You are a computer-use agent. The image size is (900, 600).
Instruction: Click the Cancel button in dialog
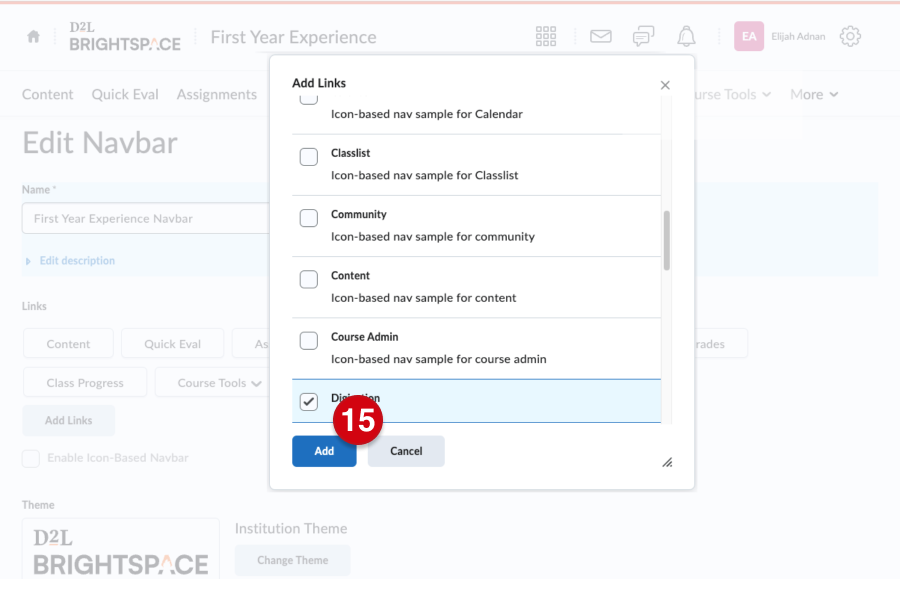click(x=406, y=451)
